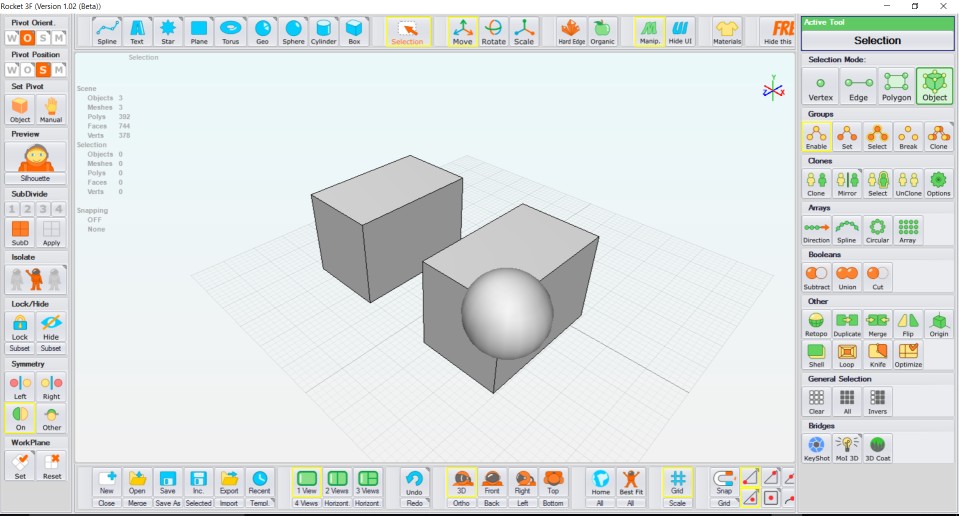This screenshot has width=959, height=516.
Task: Turn Symmetry On
Action: point(20,418)
